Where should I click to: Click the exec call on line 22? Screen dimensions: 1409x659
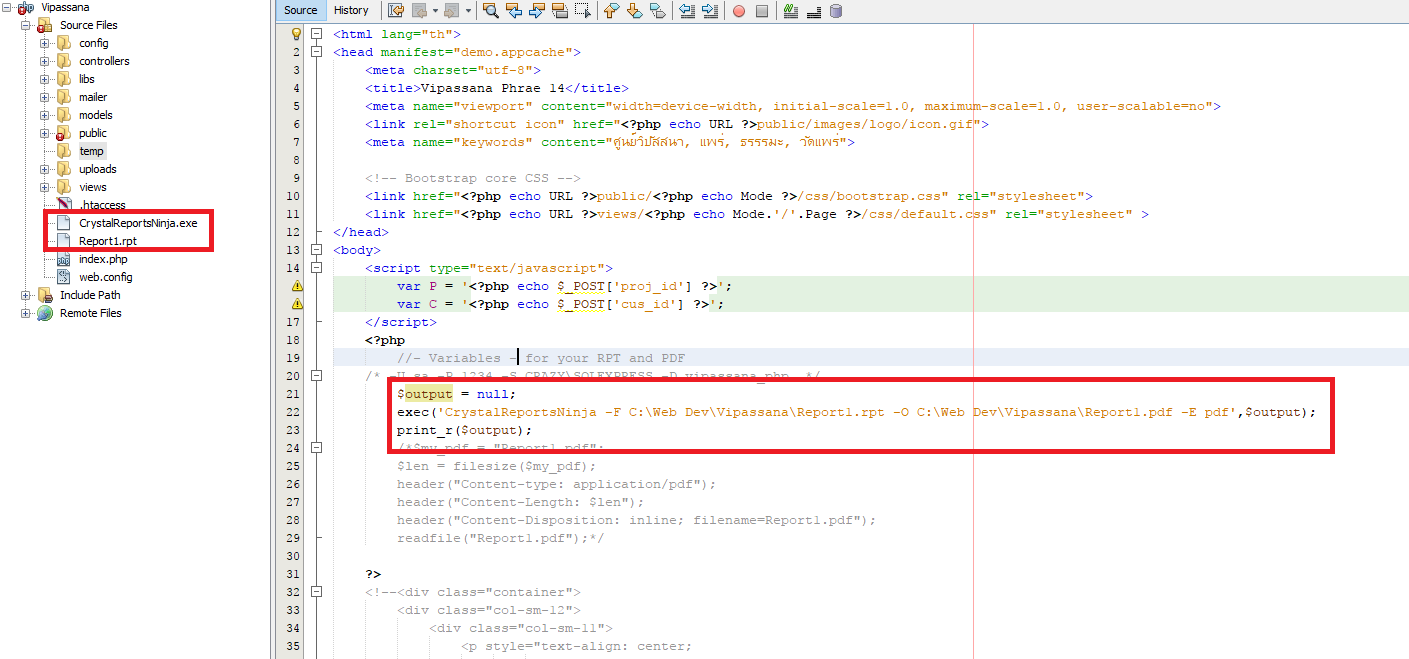tap(857, 412)
